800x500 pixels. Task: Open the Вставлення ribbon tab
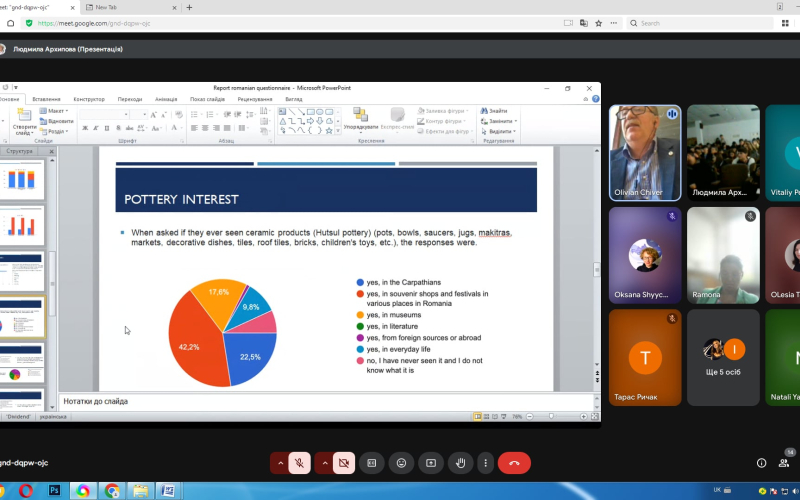(x=46, y=99)
